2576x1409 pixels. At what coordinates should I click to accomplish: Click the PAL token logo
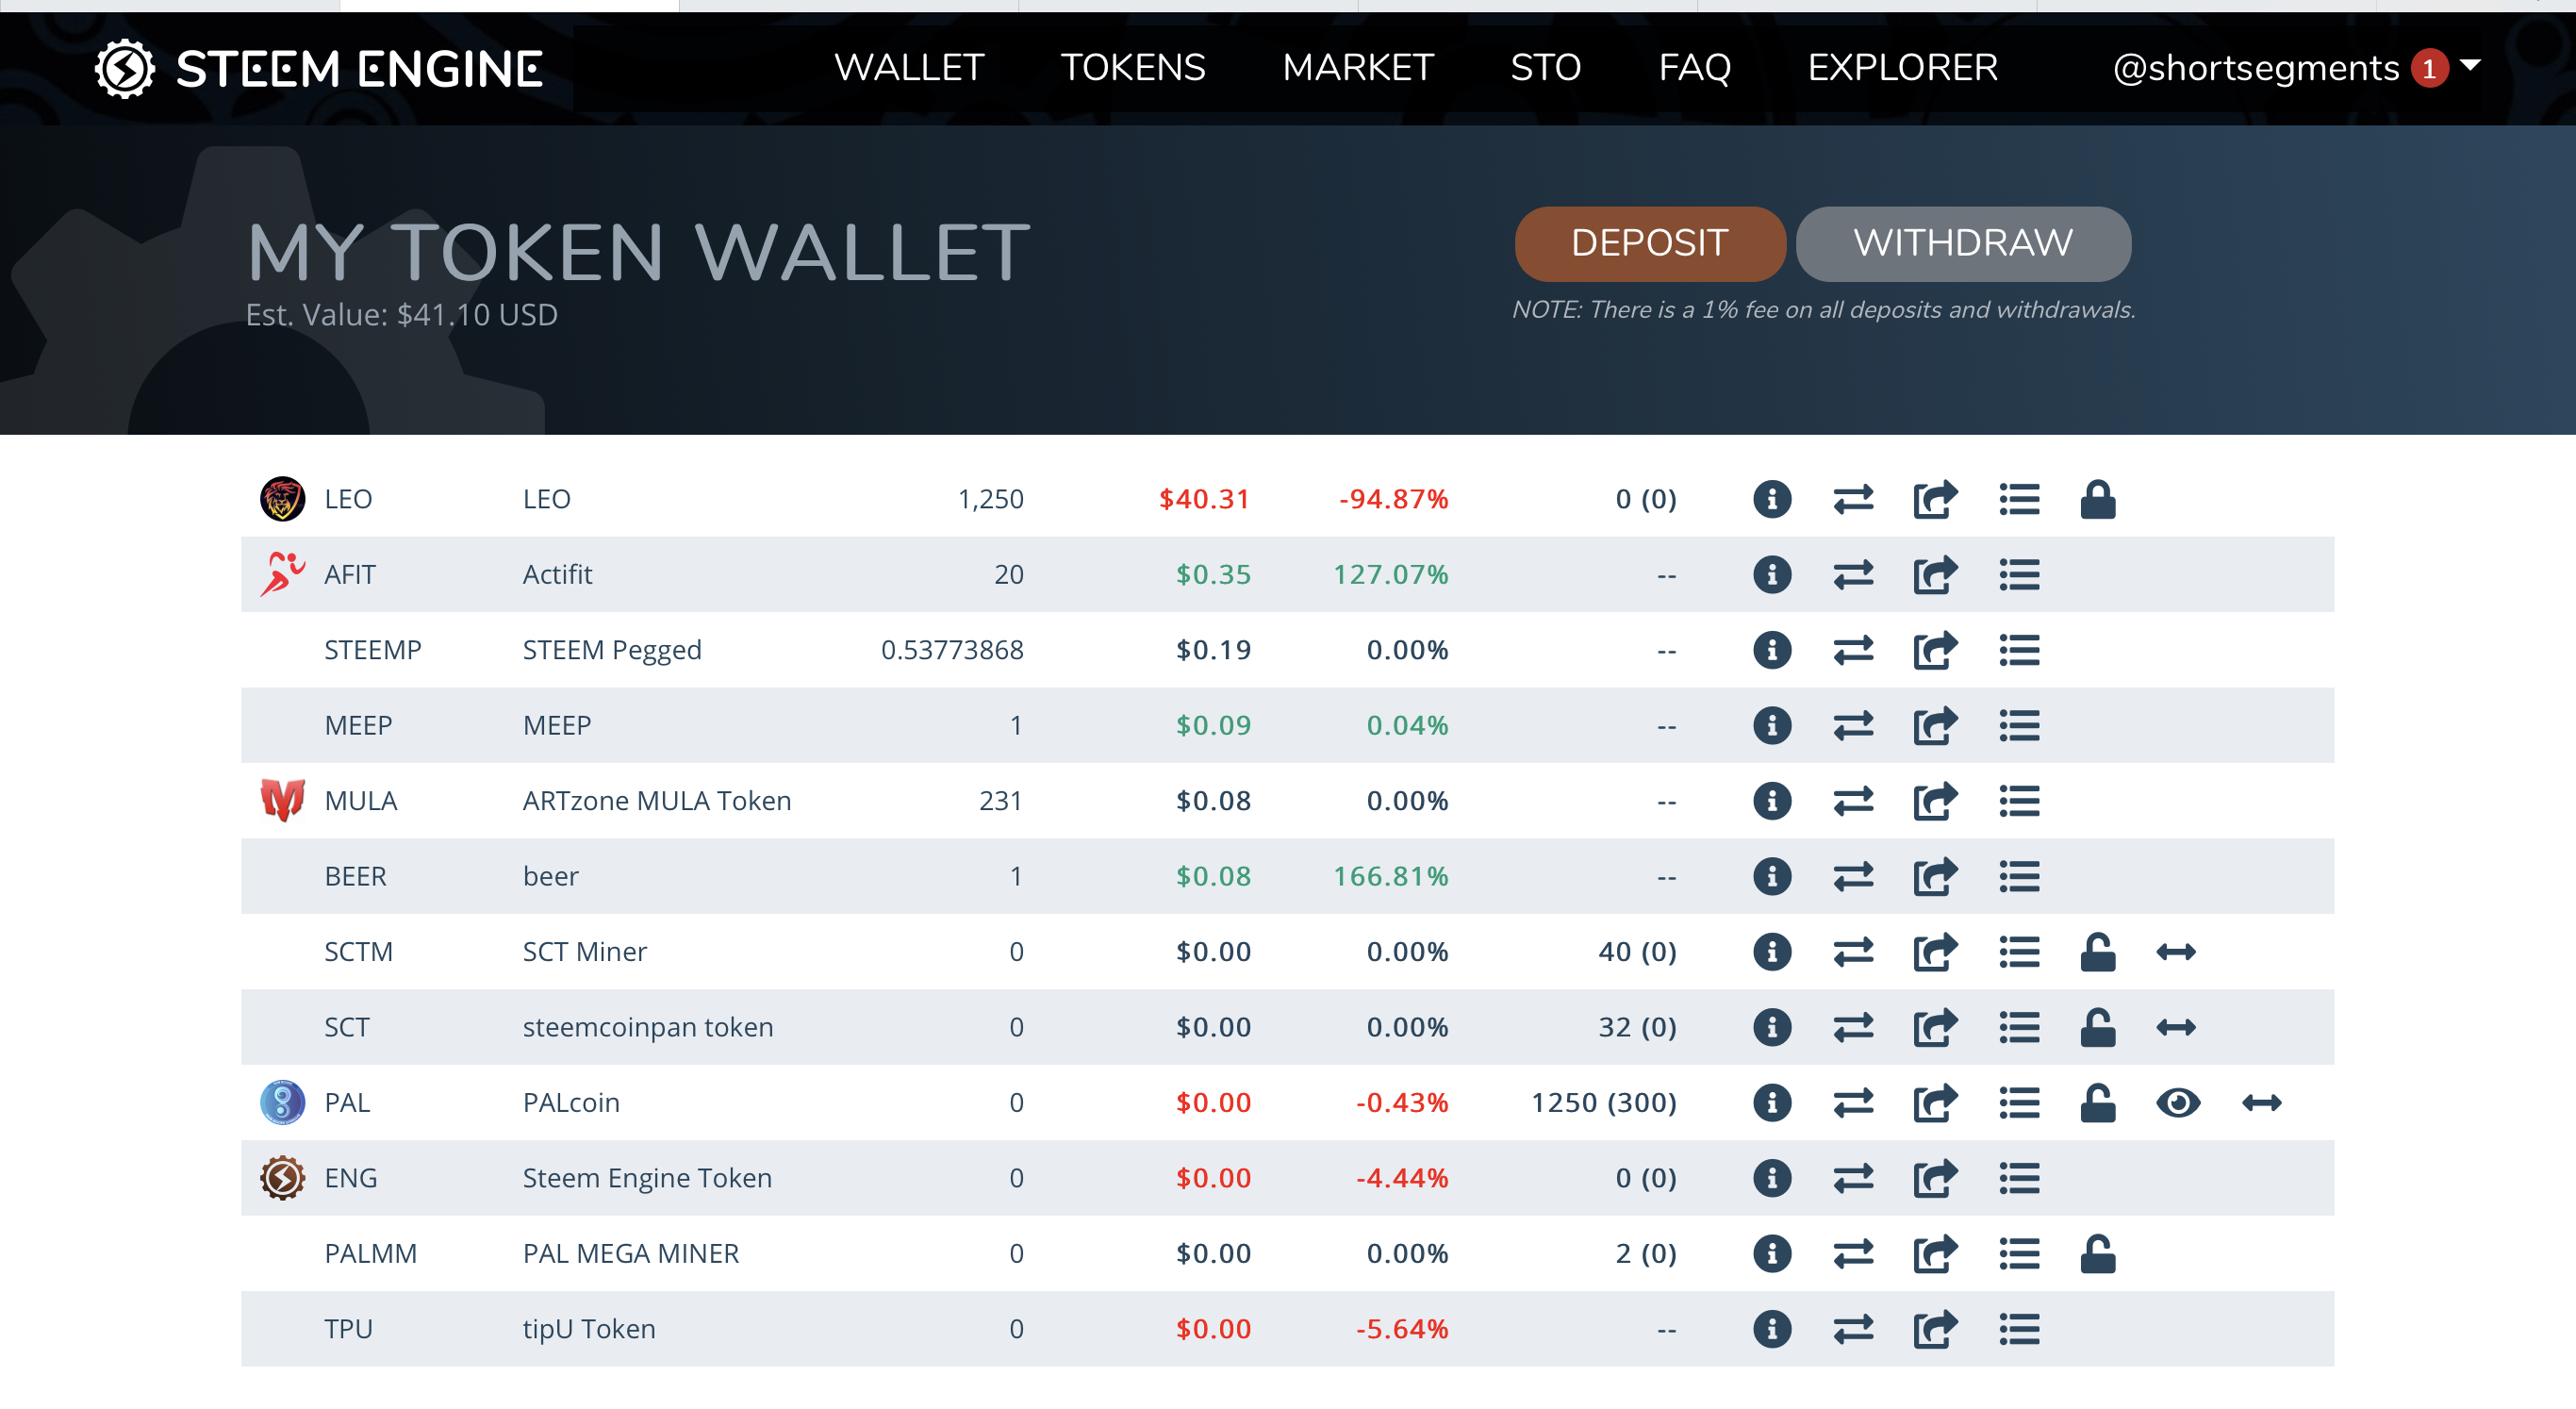point(282,1102)
